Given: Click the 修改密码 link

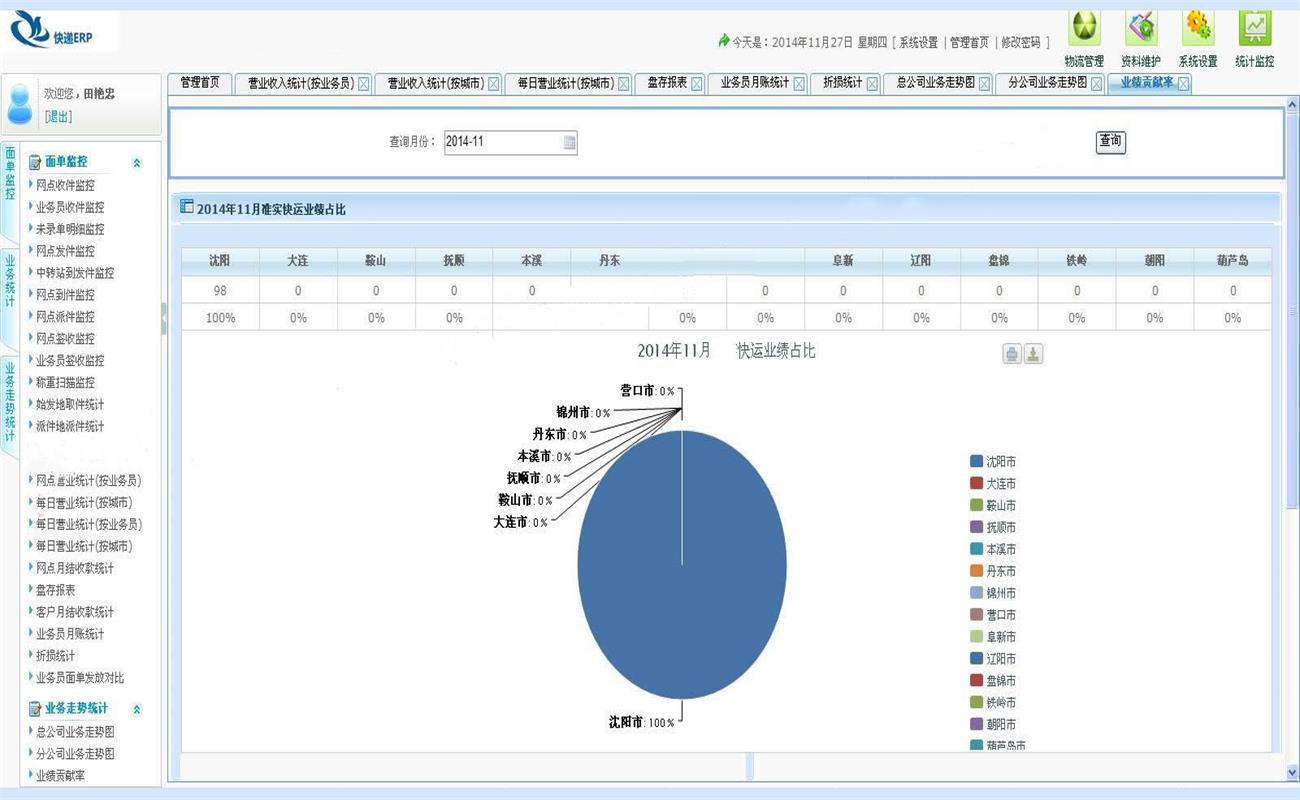Looking at the screenshot, I should (1020, 42).
